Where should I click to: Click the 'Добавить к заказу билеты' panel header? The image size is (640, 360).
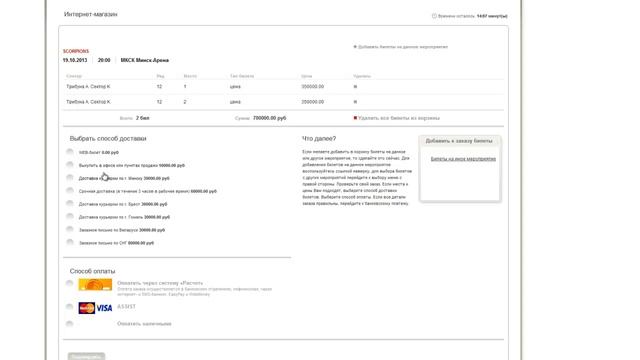pyautogui.click(x=459, y=141)
